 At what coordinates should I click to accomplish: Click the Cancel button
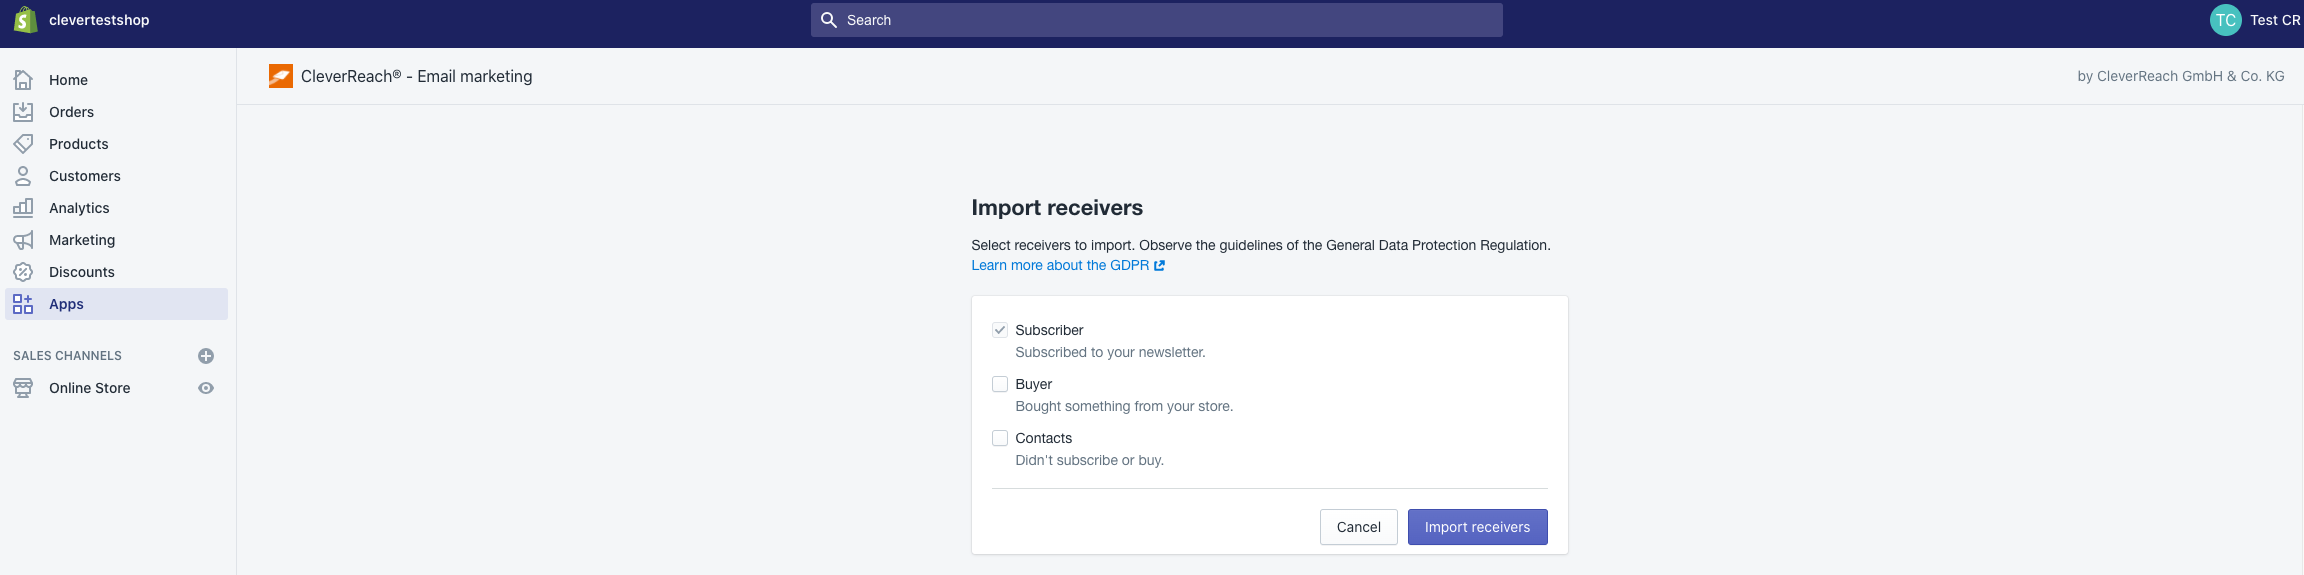1358,527
